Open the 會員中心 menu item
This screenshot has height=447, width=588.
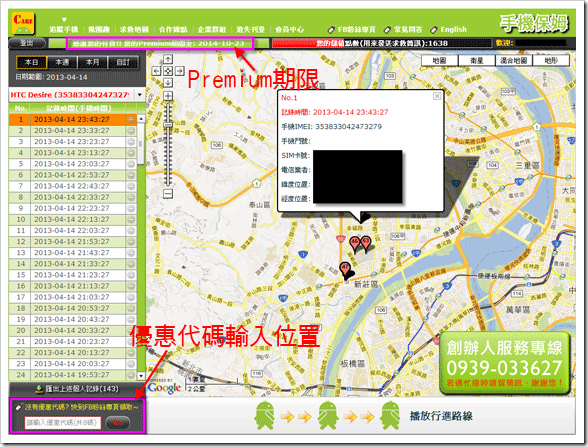290,30
